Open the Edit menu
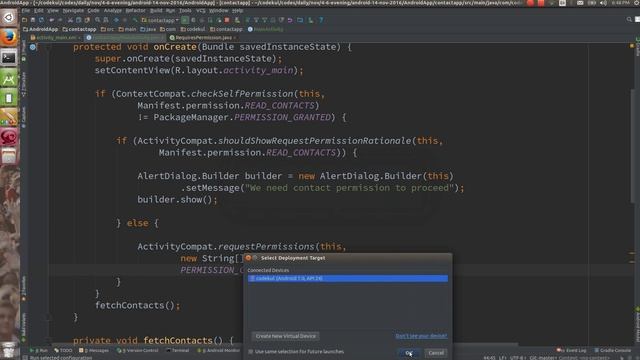The width and height of the screenshot is (640, 360). pos(38,11)
